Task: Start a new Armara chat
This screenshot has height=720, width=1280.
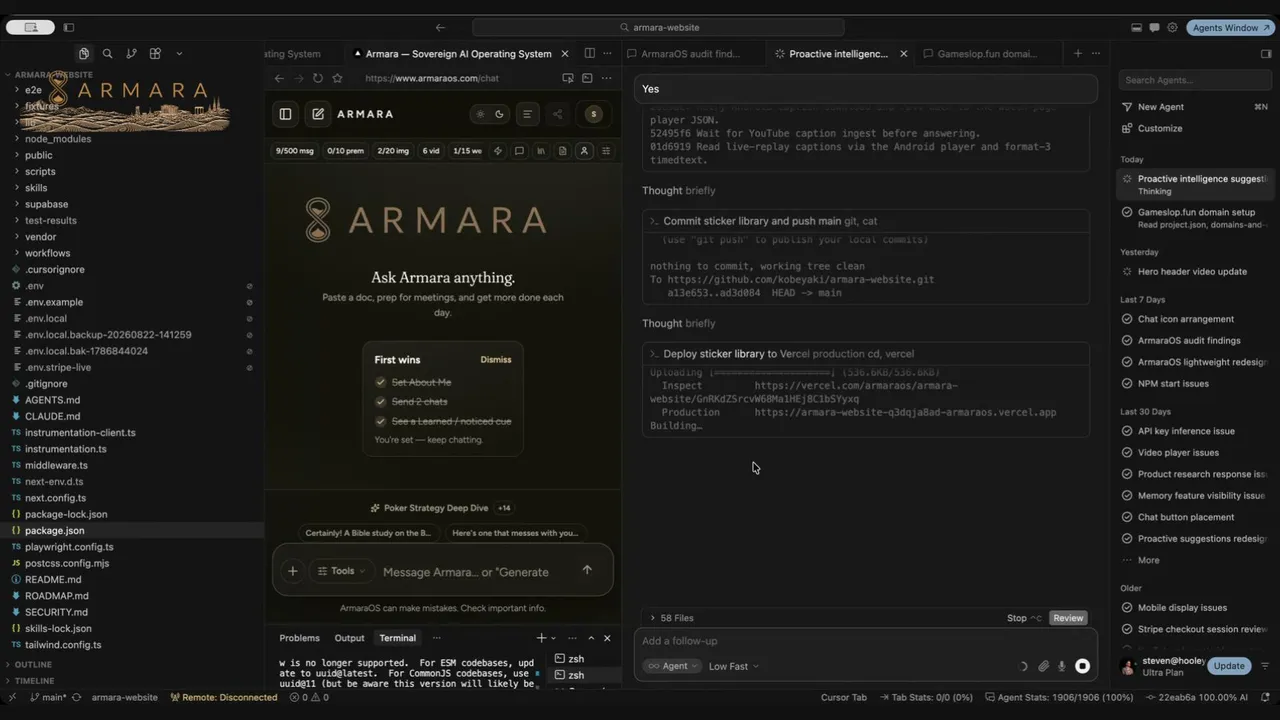Action: pos(318,114)
